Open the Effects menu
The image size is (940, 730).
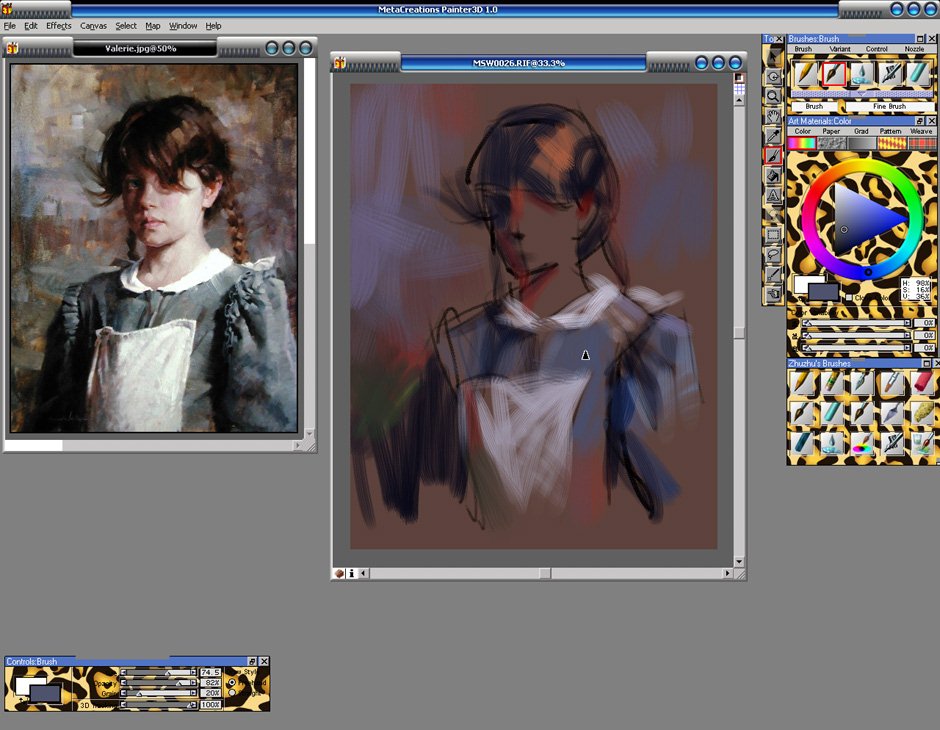coord(59,26)
